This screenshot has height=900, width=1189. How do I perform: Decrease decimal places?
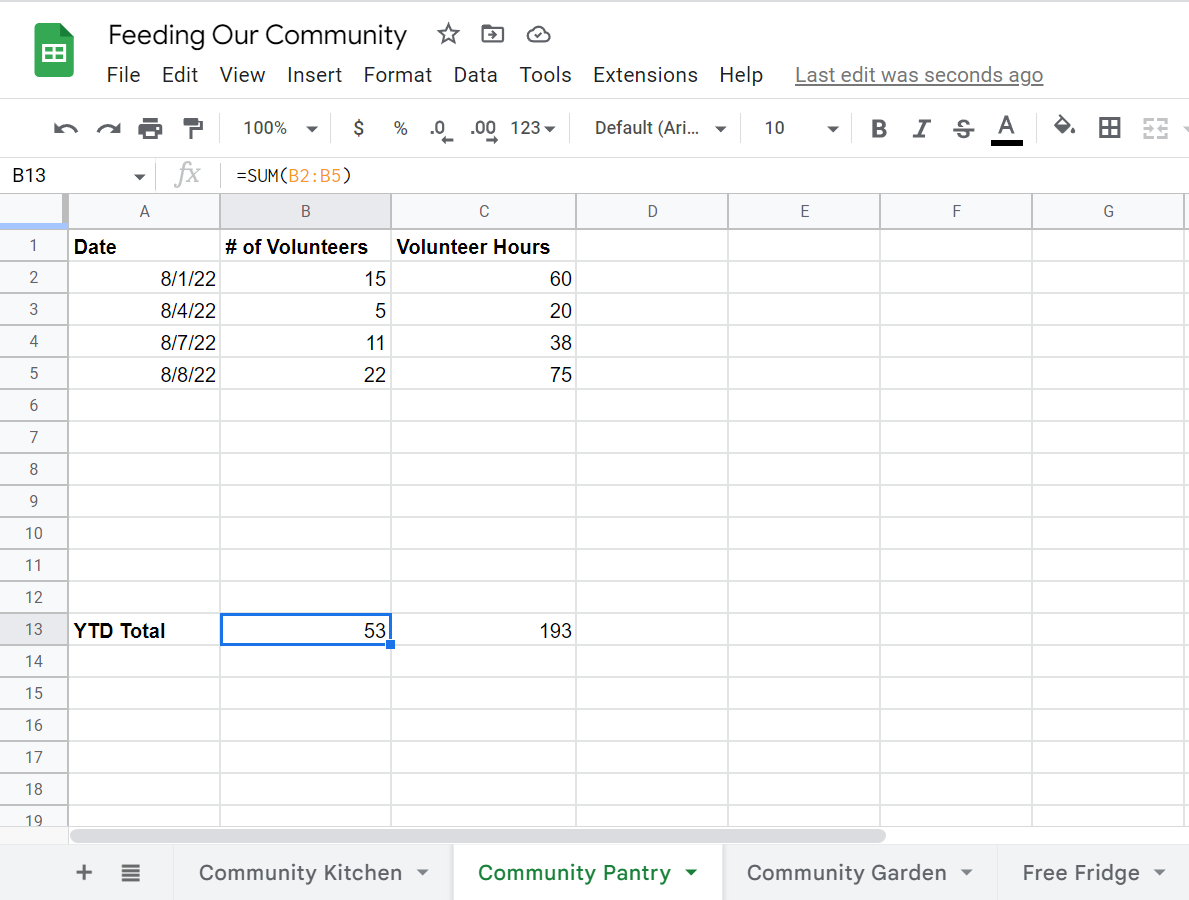[x=438, y=128]
